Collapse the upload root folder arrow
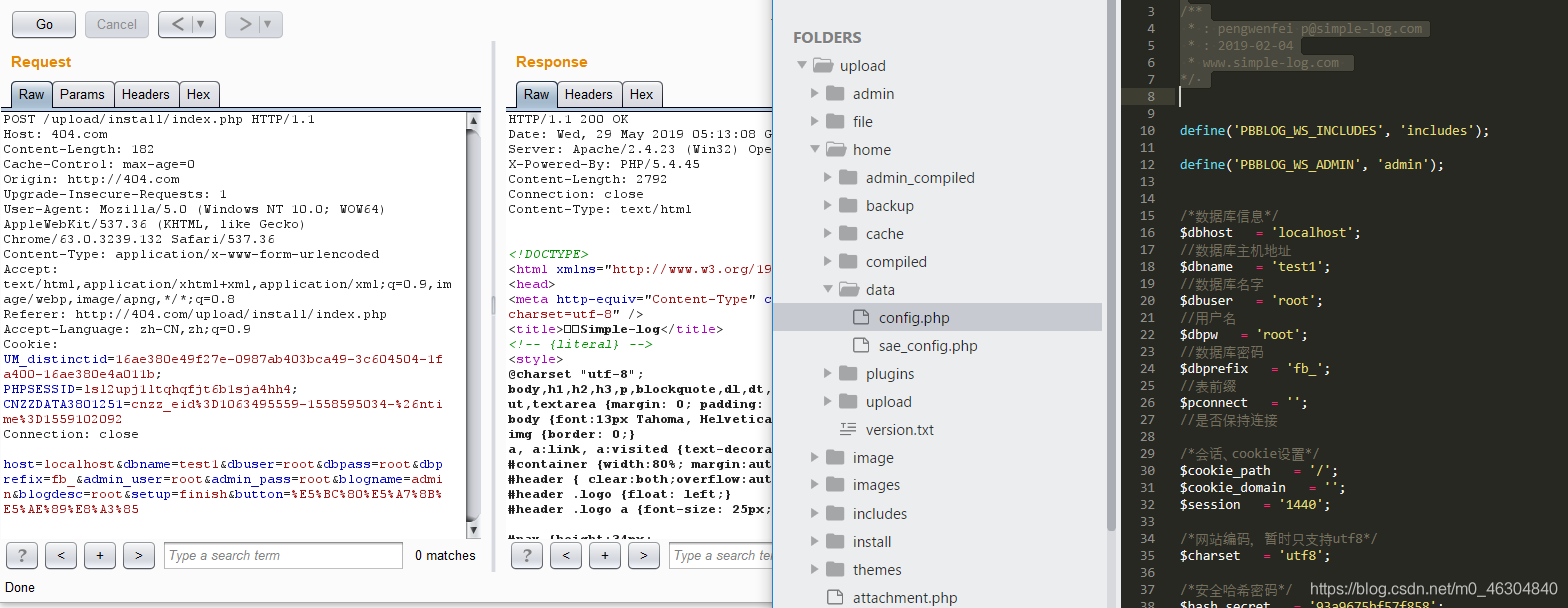This screenshot has height=608, width=1568. point(802,66)
